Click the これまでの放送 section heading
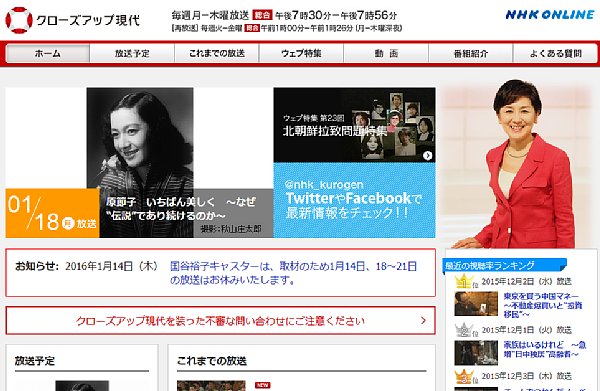The width and height of the screenshot is (600, 391). pyautogui.click(x=212, y=361)
